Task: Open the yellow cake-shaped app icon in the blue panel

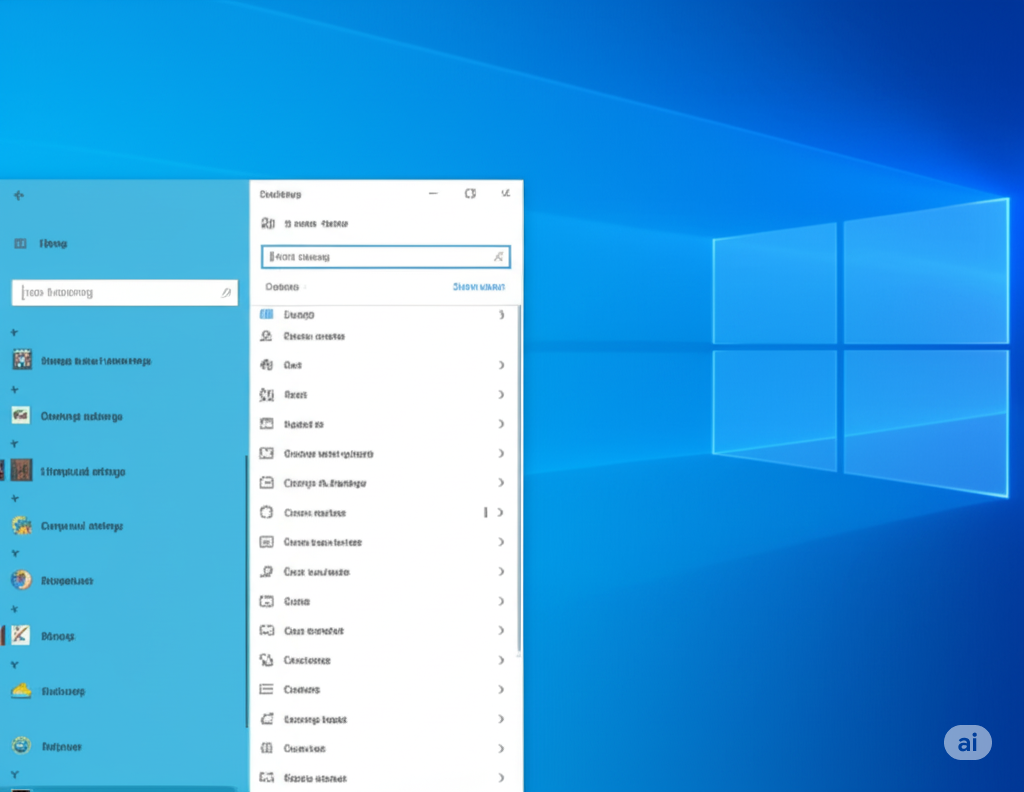Action: (21, 690)
